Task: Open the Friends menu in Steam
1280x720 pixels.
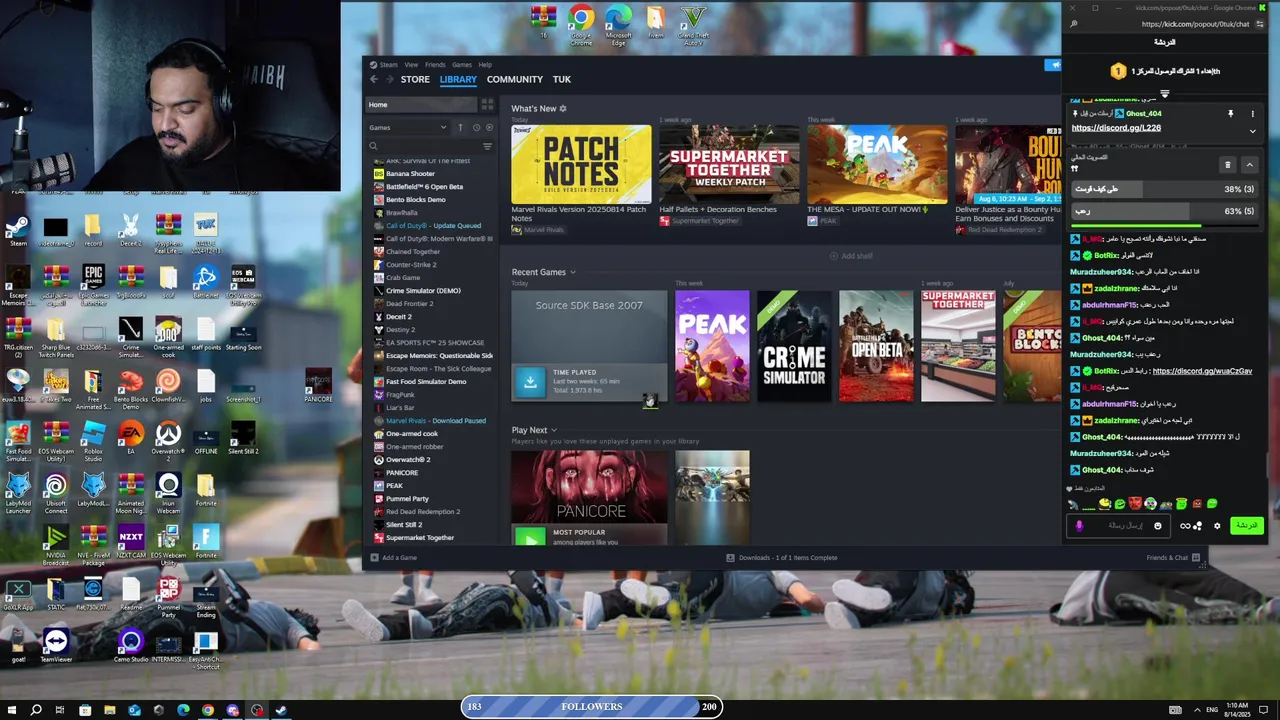Action: [x=435, y=64]
